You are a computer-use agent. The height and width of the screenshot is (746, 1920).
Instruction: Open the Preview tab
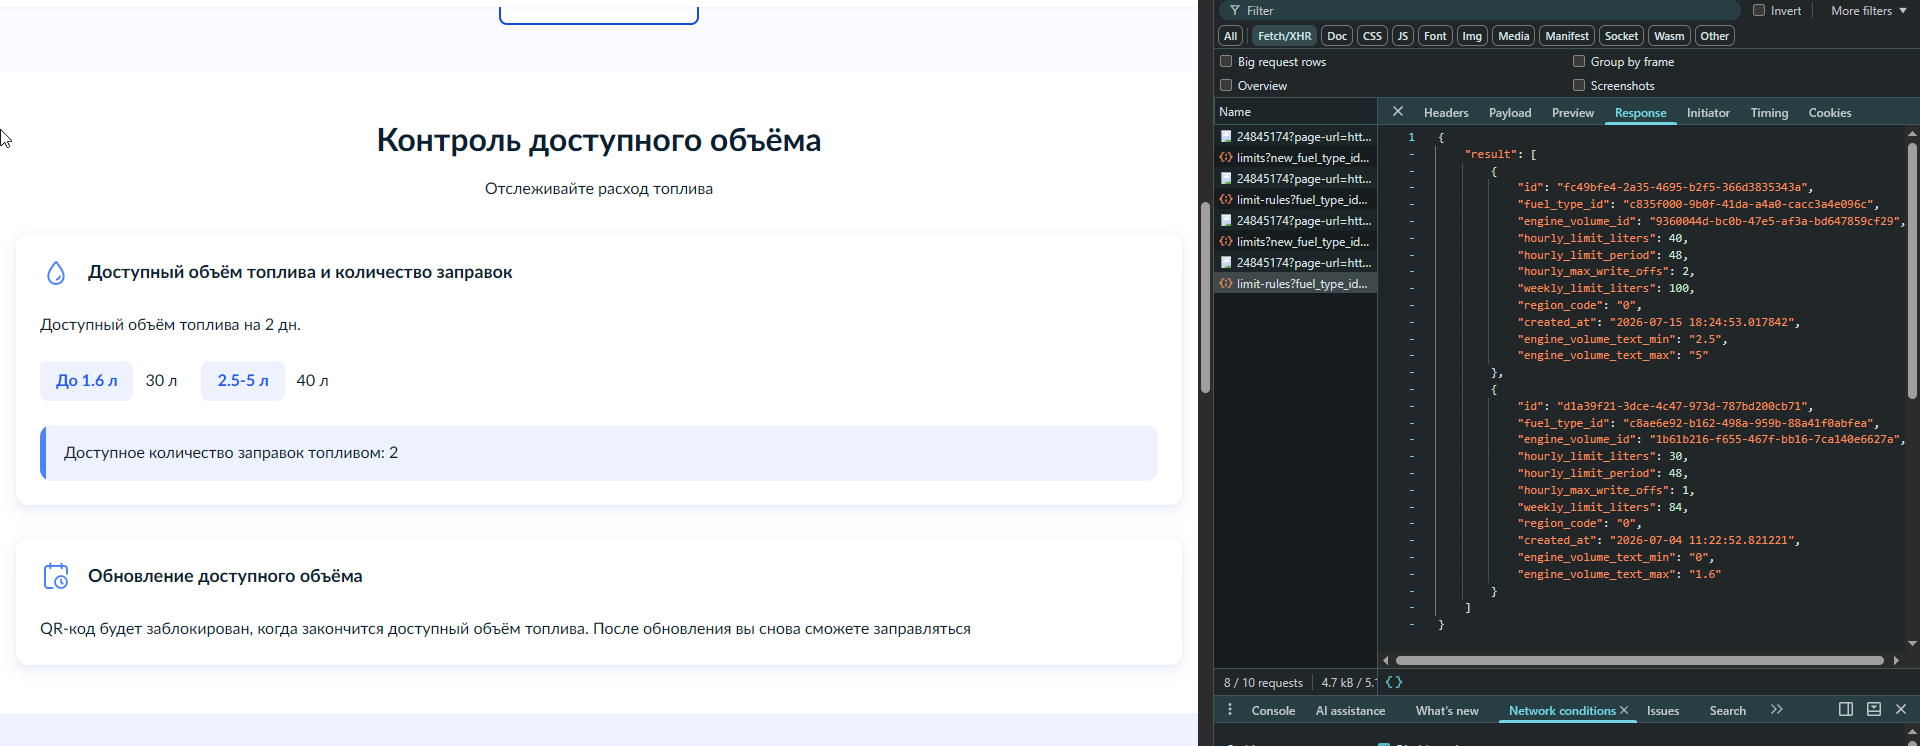pos(1573,113)
